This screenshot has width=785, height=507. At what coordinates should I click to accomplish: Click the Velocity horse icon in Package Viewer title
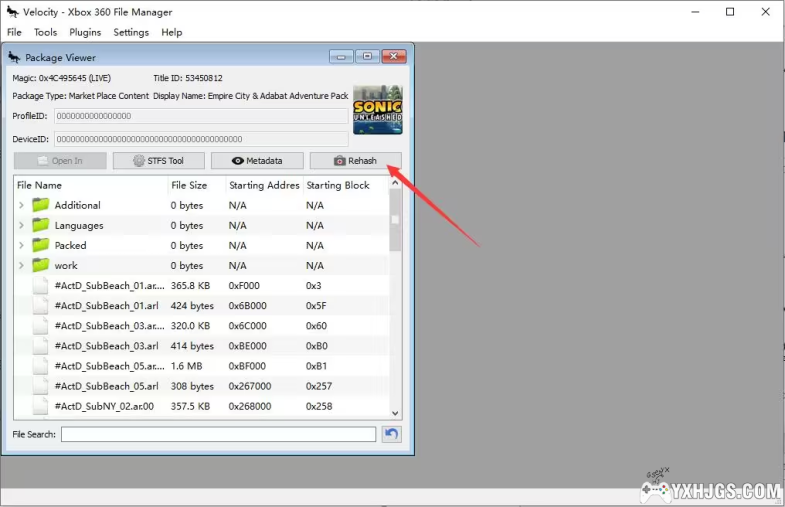click(14, 57)
